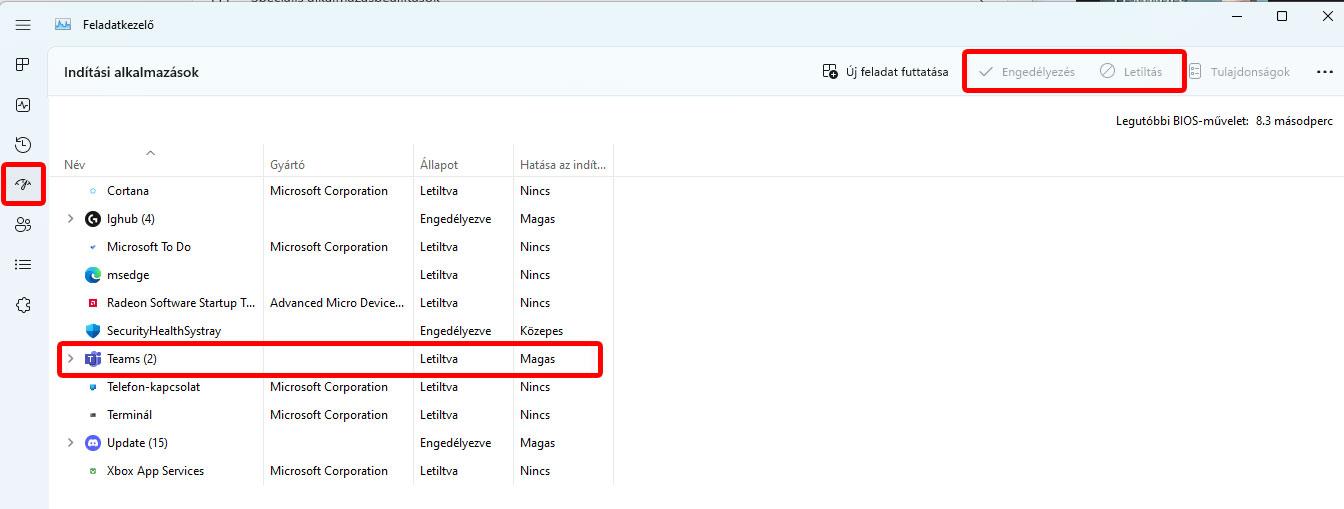1344x509 pixels.
Task: Open Tulajdonságok for selected item
Action: pyautogui.click(x=1239, y=72)
